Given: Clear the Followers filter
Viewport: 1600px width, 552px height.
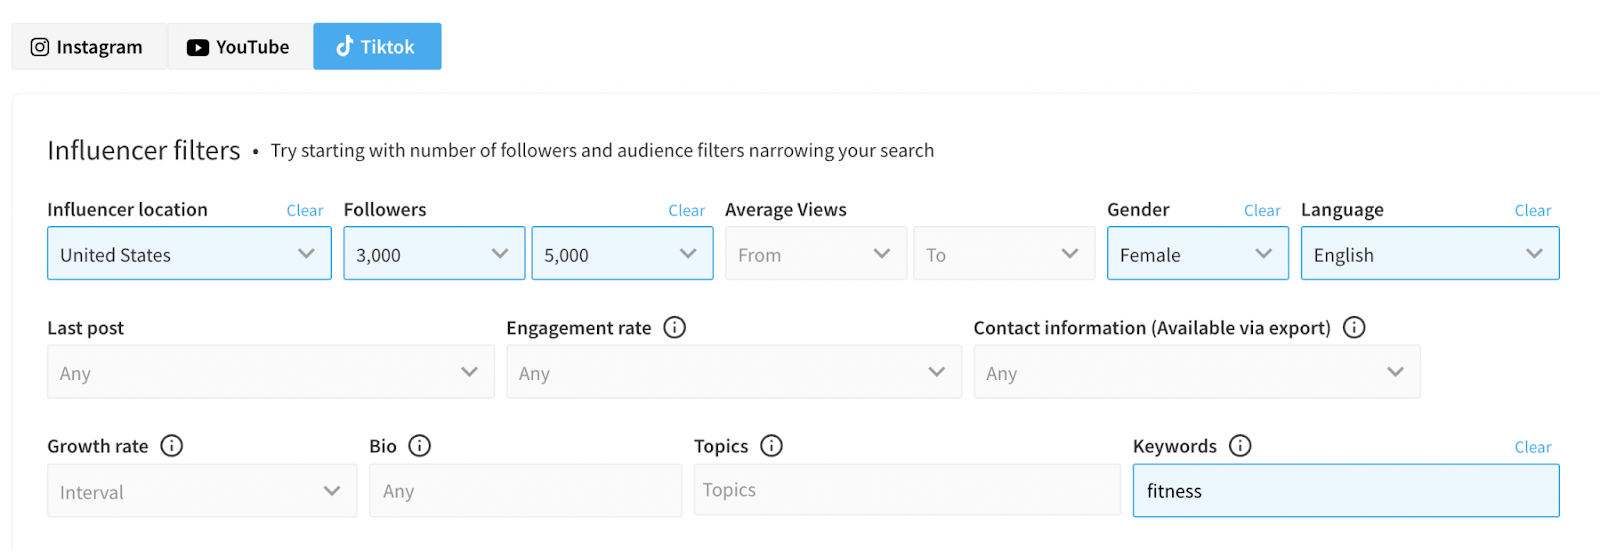Looking at the screenshot, I should coord(686,211).
